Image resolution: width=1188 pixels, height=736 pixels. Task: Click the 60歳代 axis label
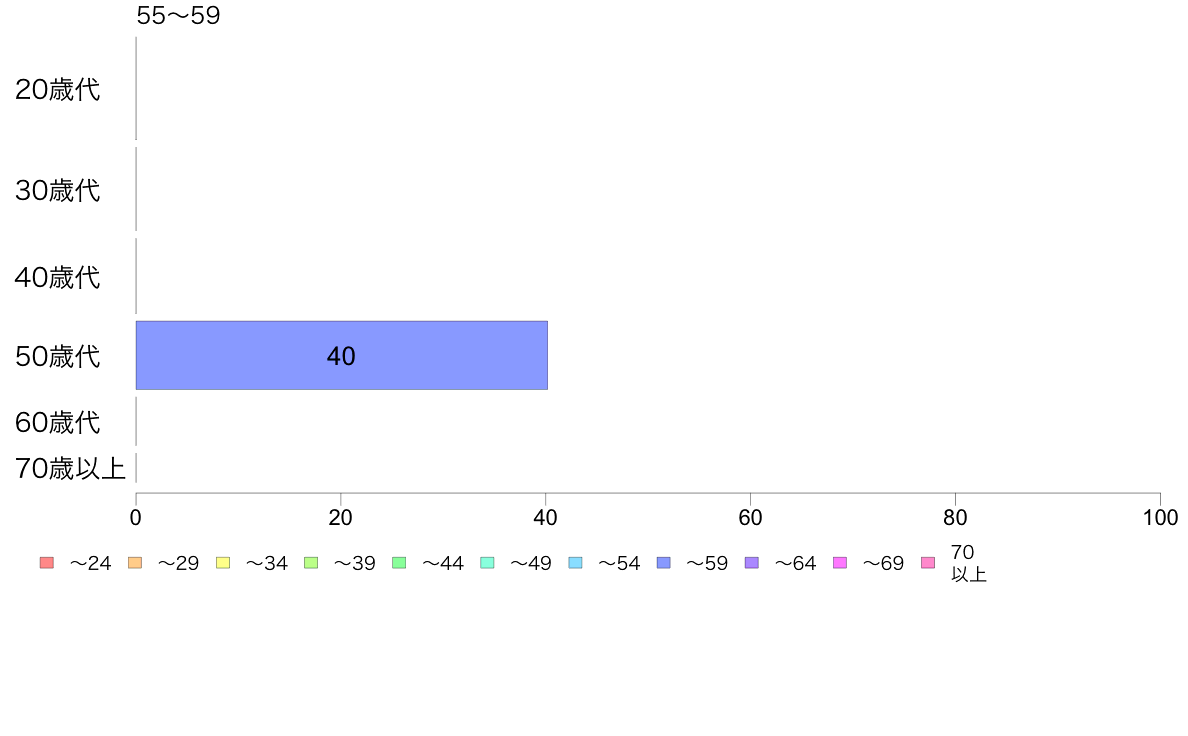(x=58, y=422)
